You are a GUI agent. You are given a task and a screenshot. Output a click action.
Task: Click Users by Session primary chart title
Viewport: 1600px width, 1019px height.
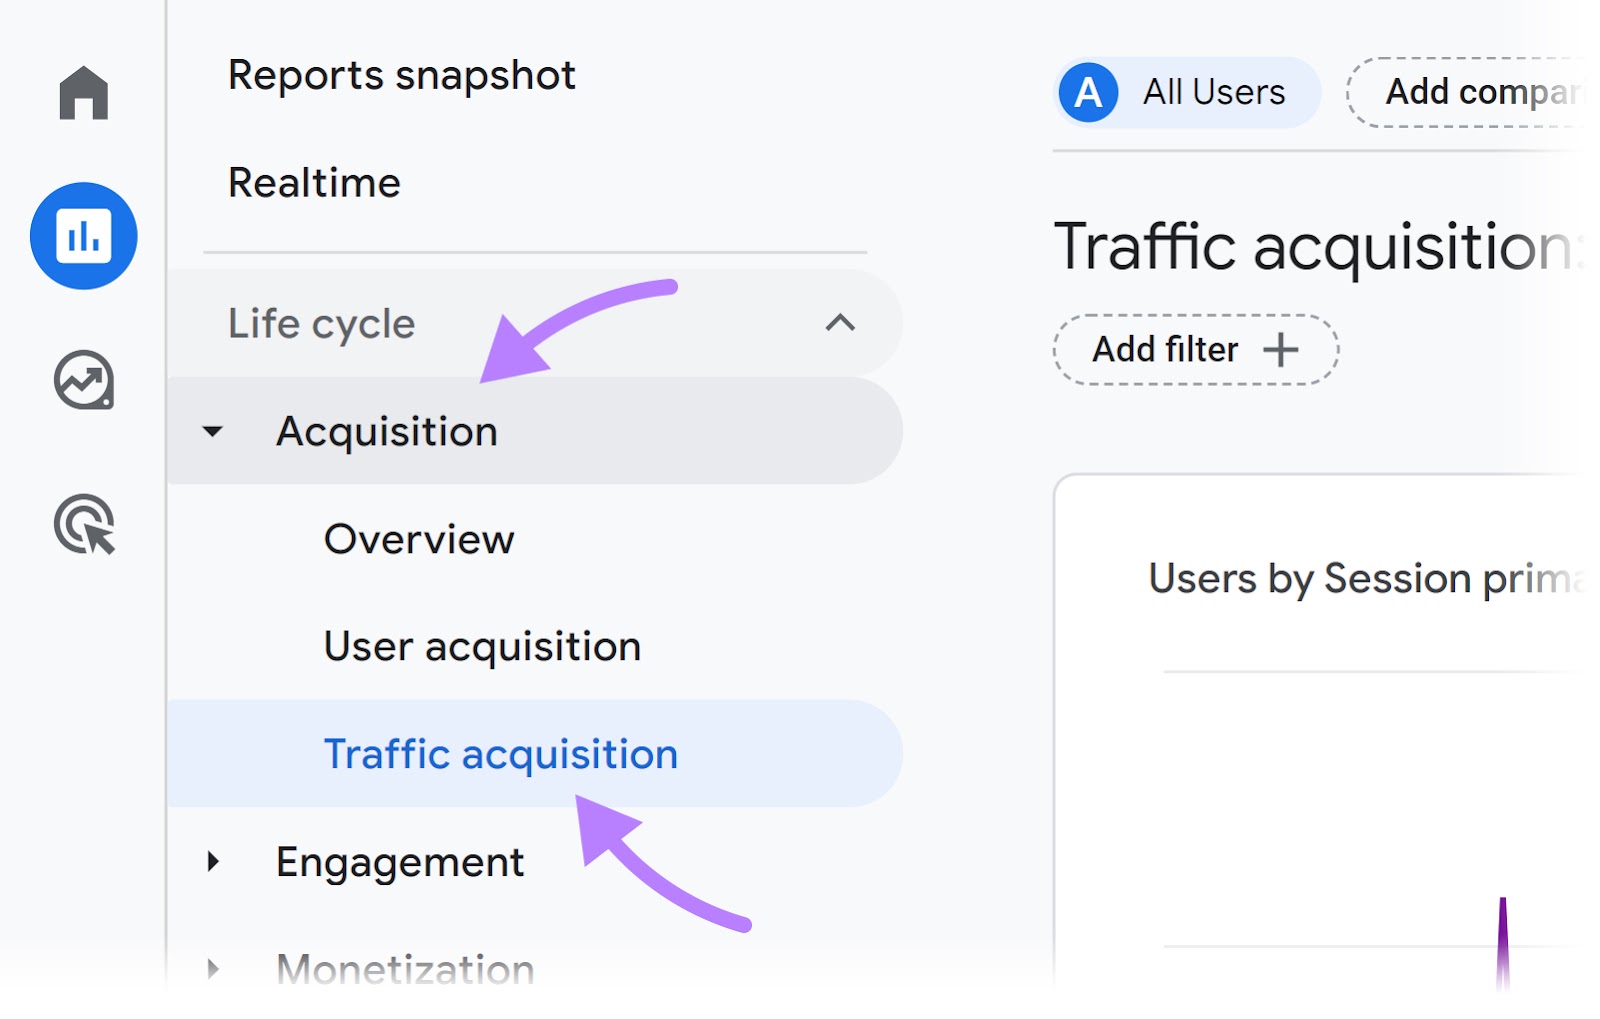click(x=1366, y=579)
